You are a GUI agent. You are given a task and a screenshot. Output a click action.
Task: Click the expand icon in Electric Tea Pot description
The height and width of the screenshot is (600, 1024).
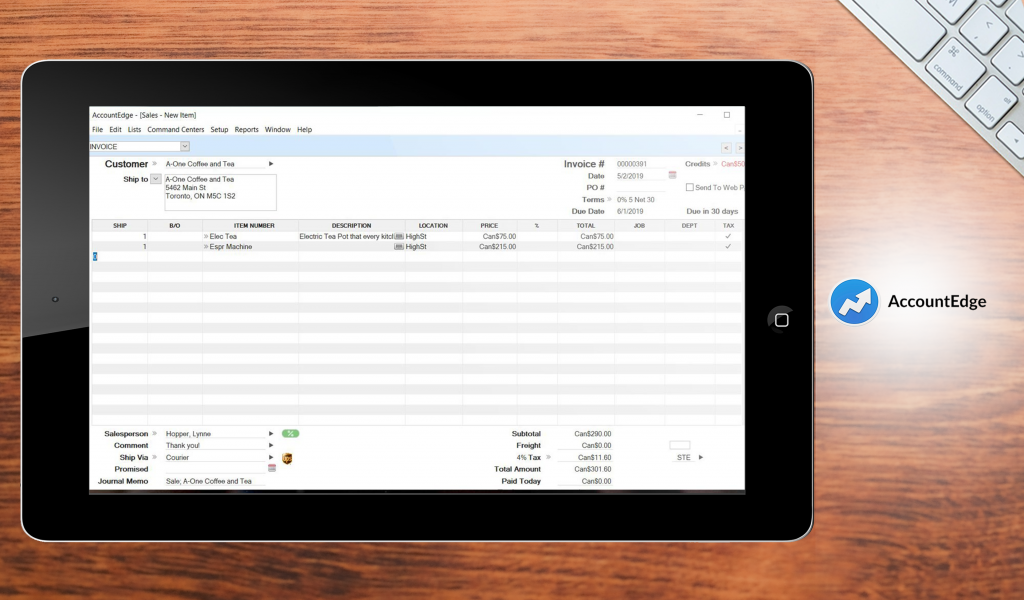398,237
